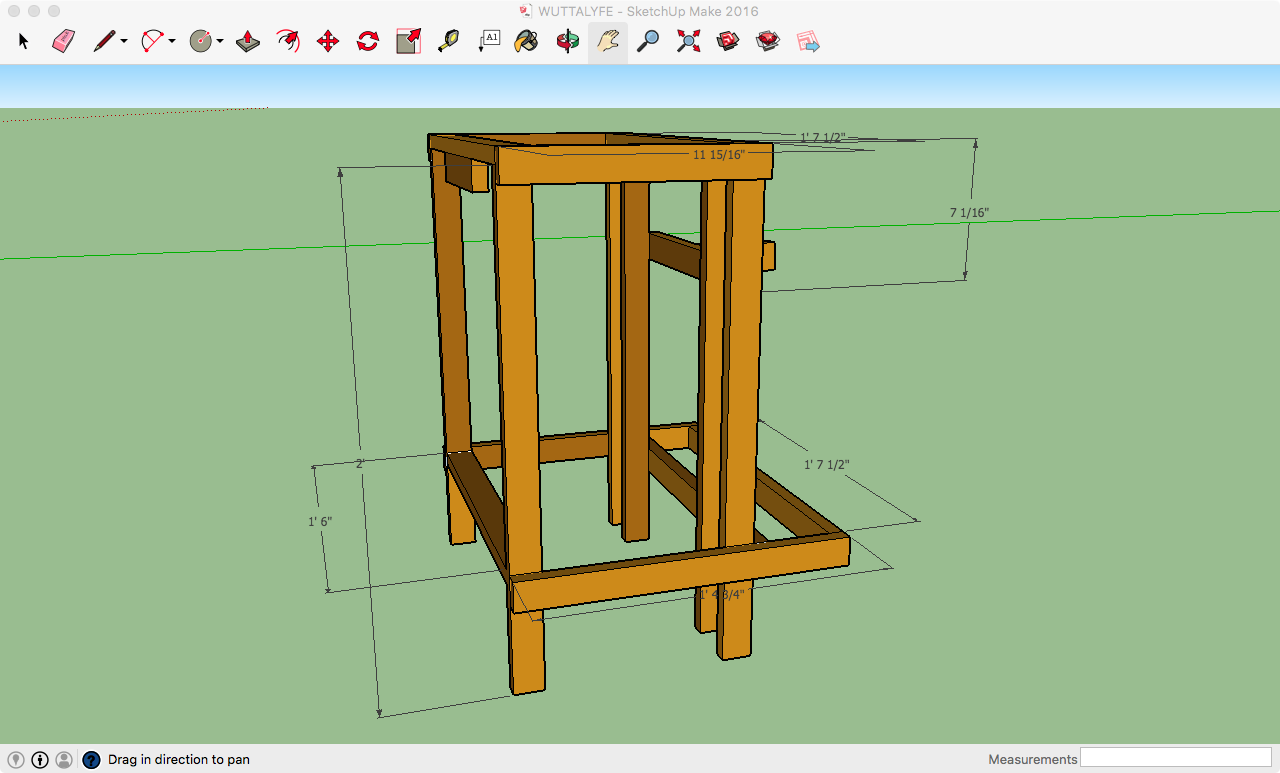Click the credits info status icon
Viewport: 1280px width, 773px height.
point(40,760)
